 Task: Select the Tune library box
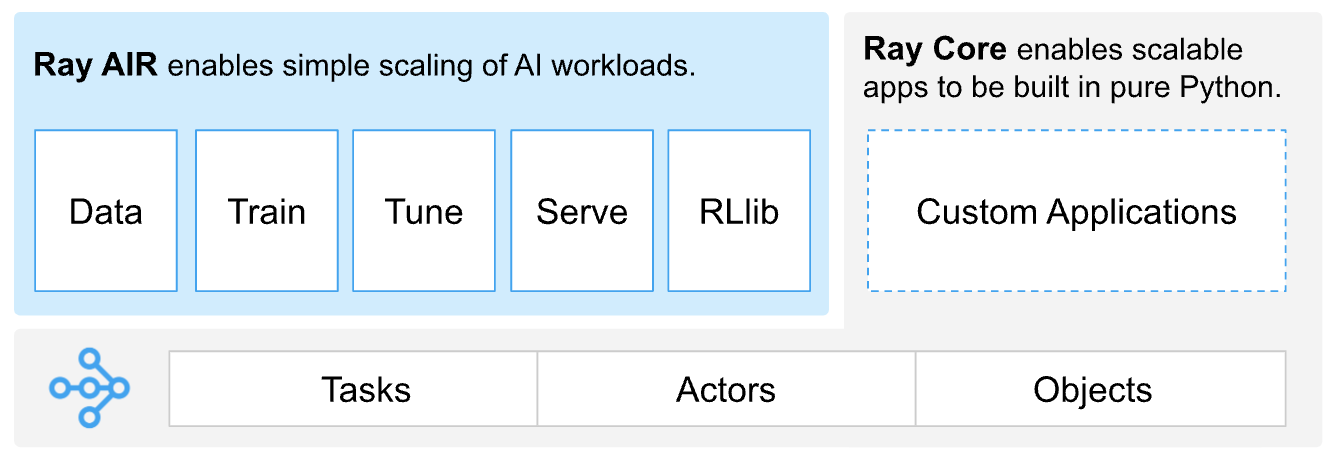(x=424, y=210)
